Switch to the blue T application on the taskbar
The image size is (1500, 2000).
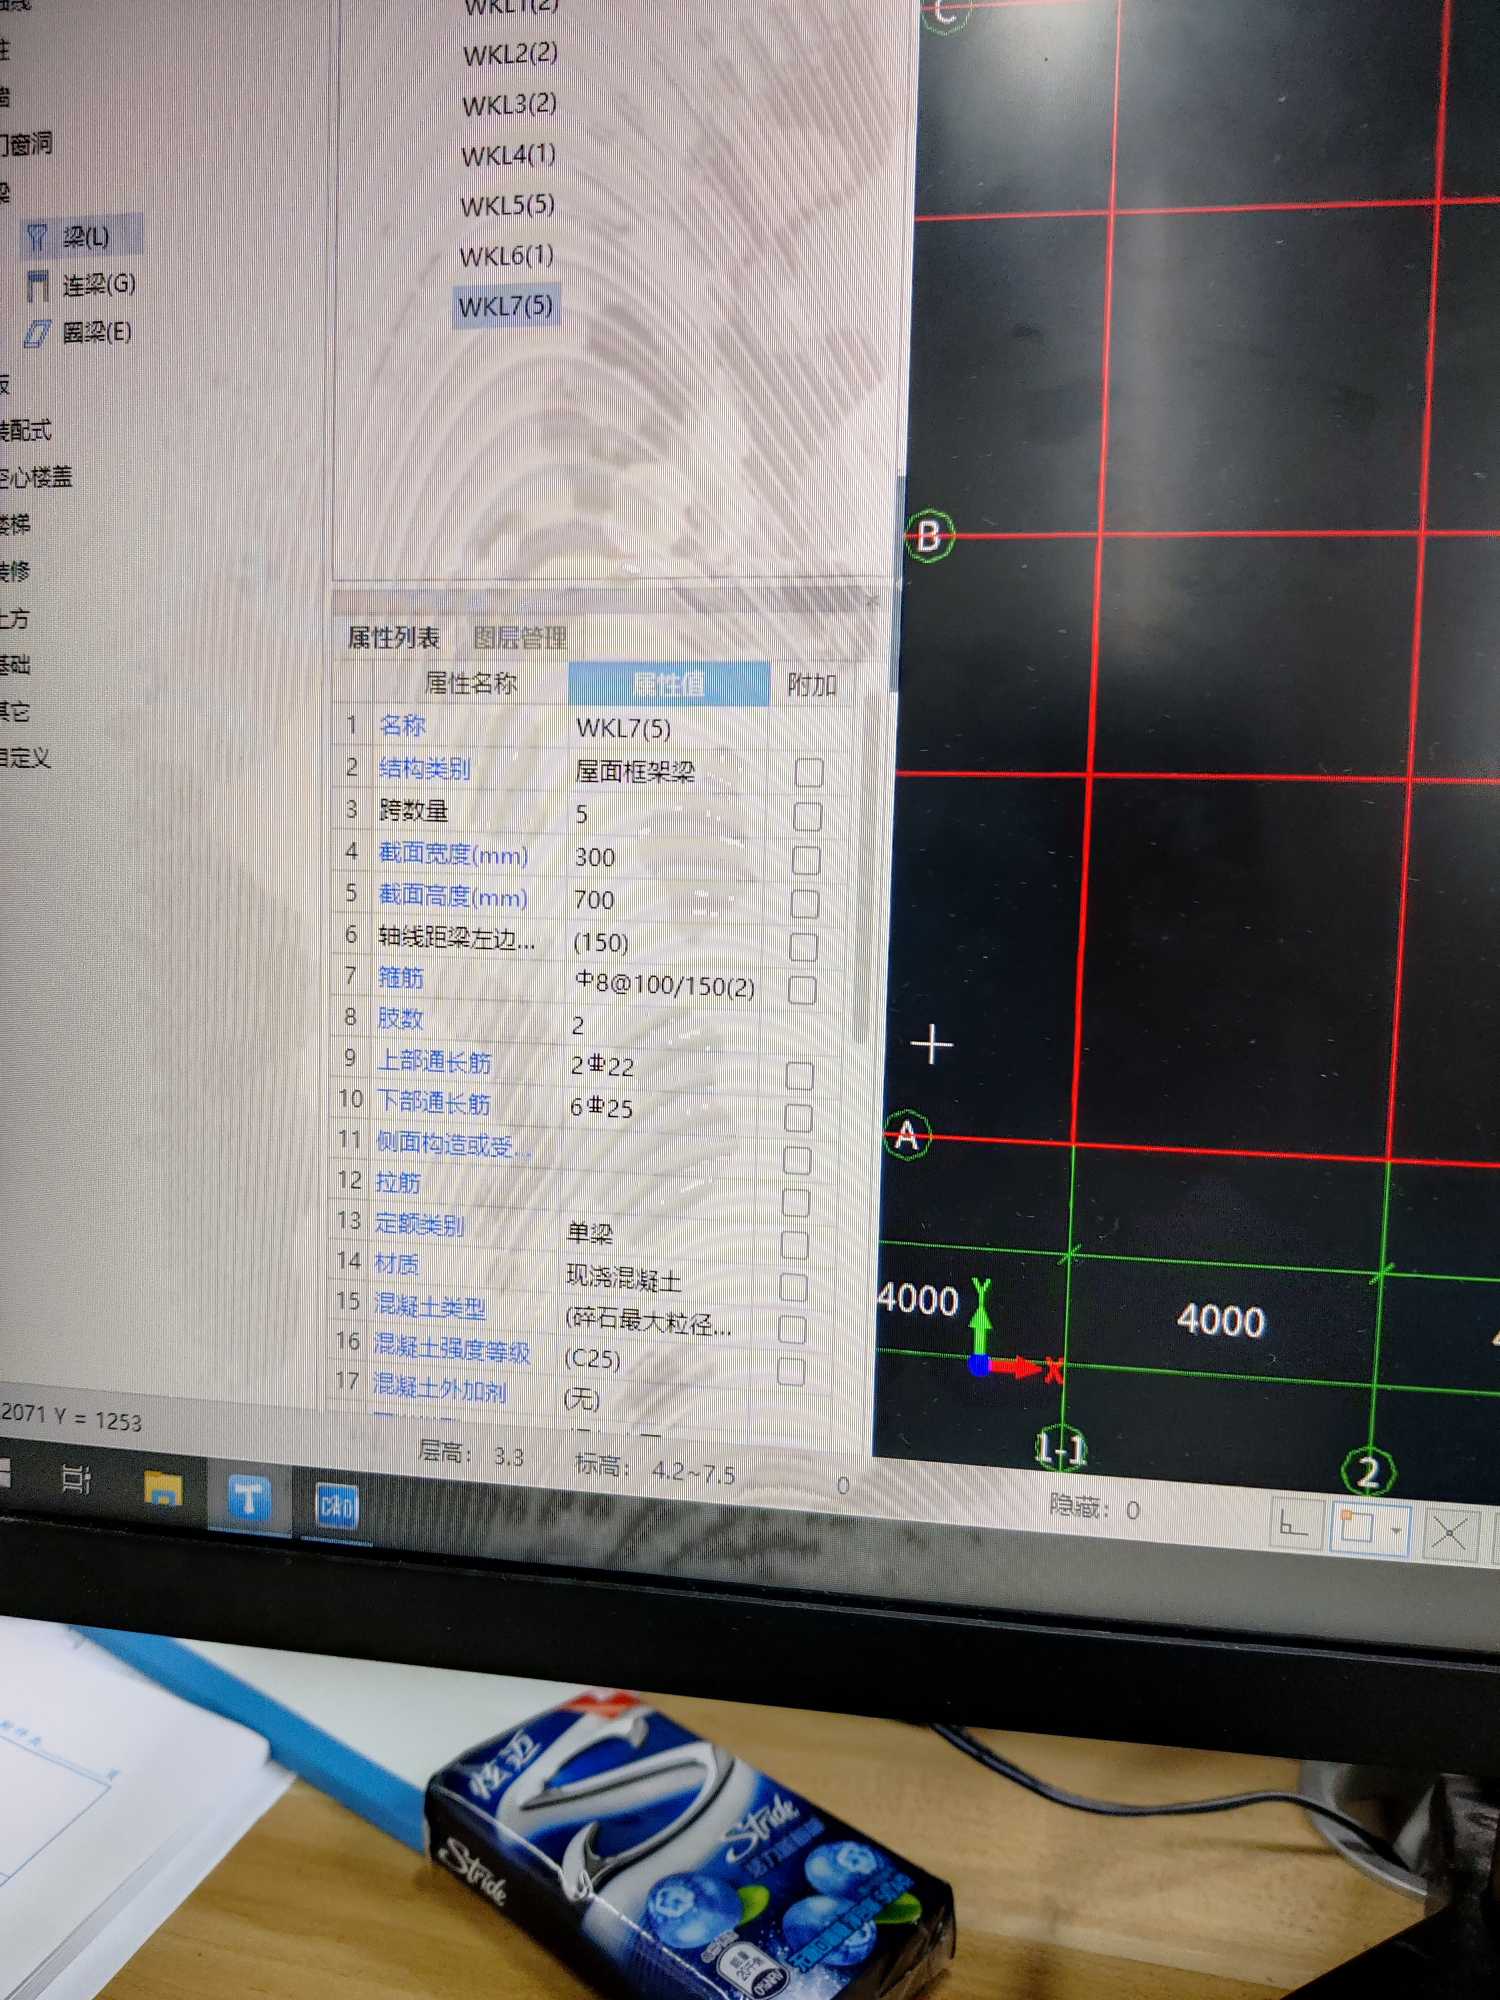[248, 1497]
